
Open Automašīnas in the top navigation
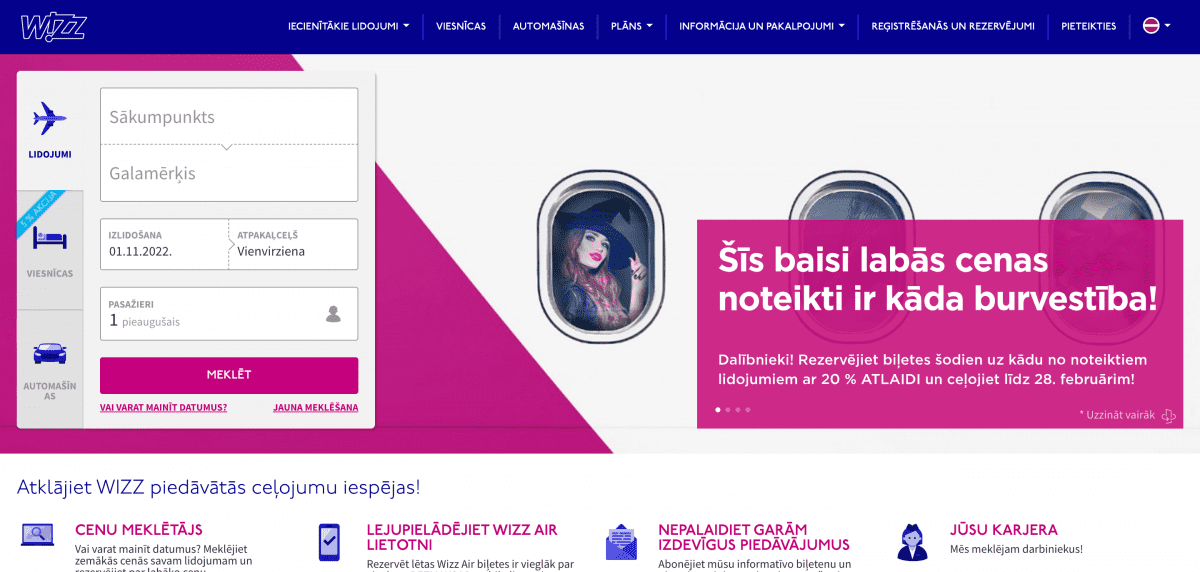point(548,26)
